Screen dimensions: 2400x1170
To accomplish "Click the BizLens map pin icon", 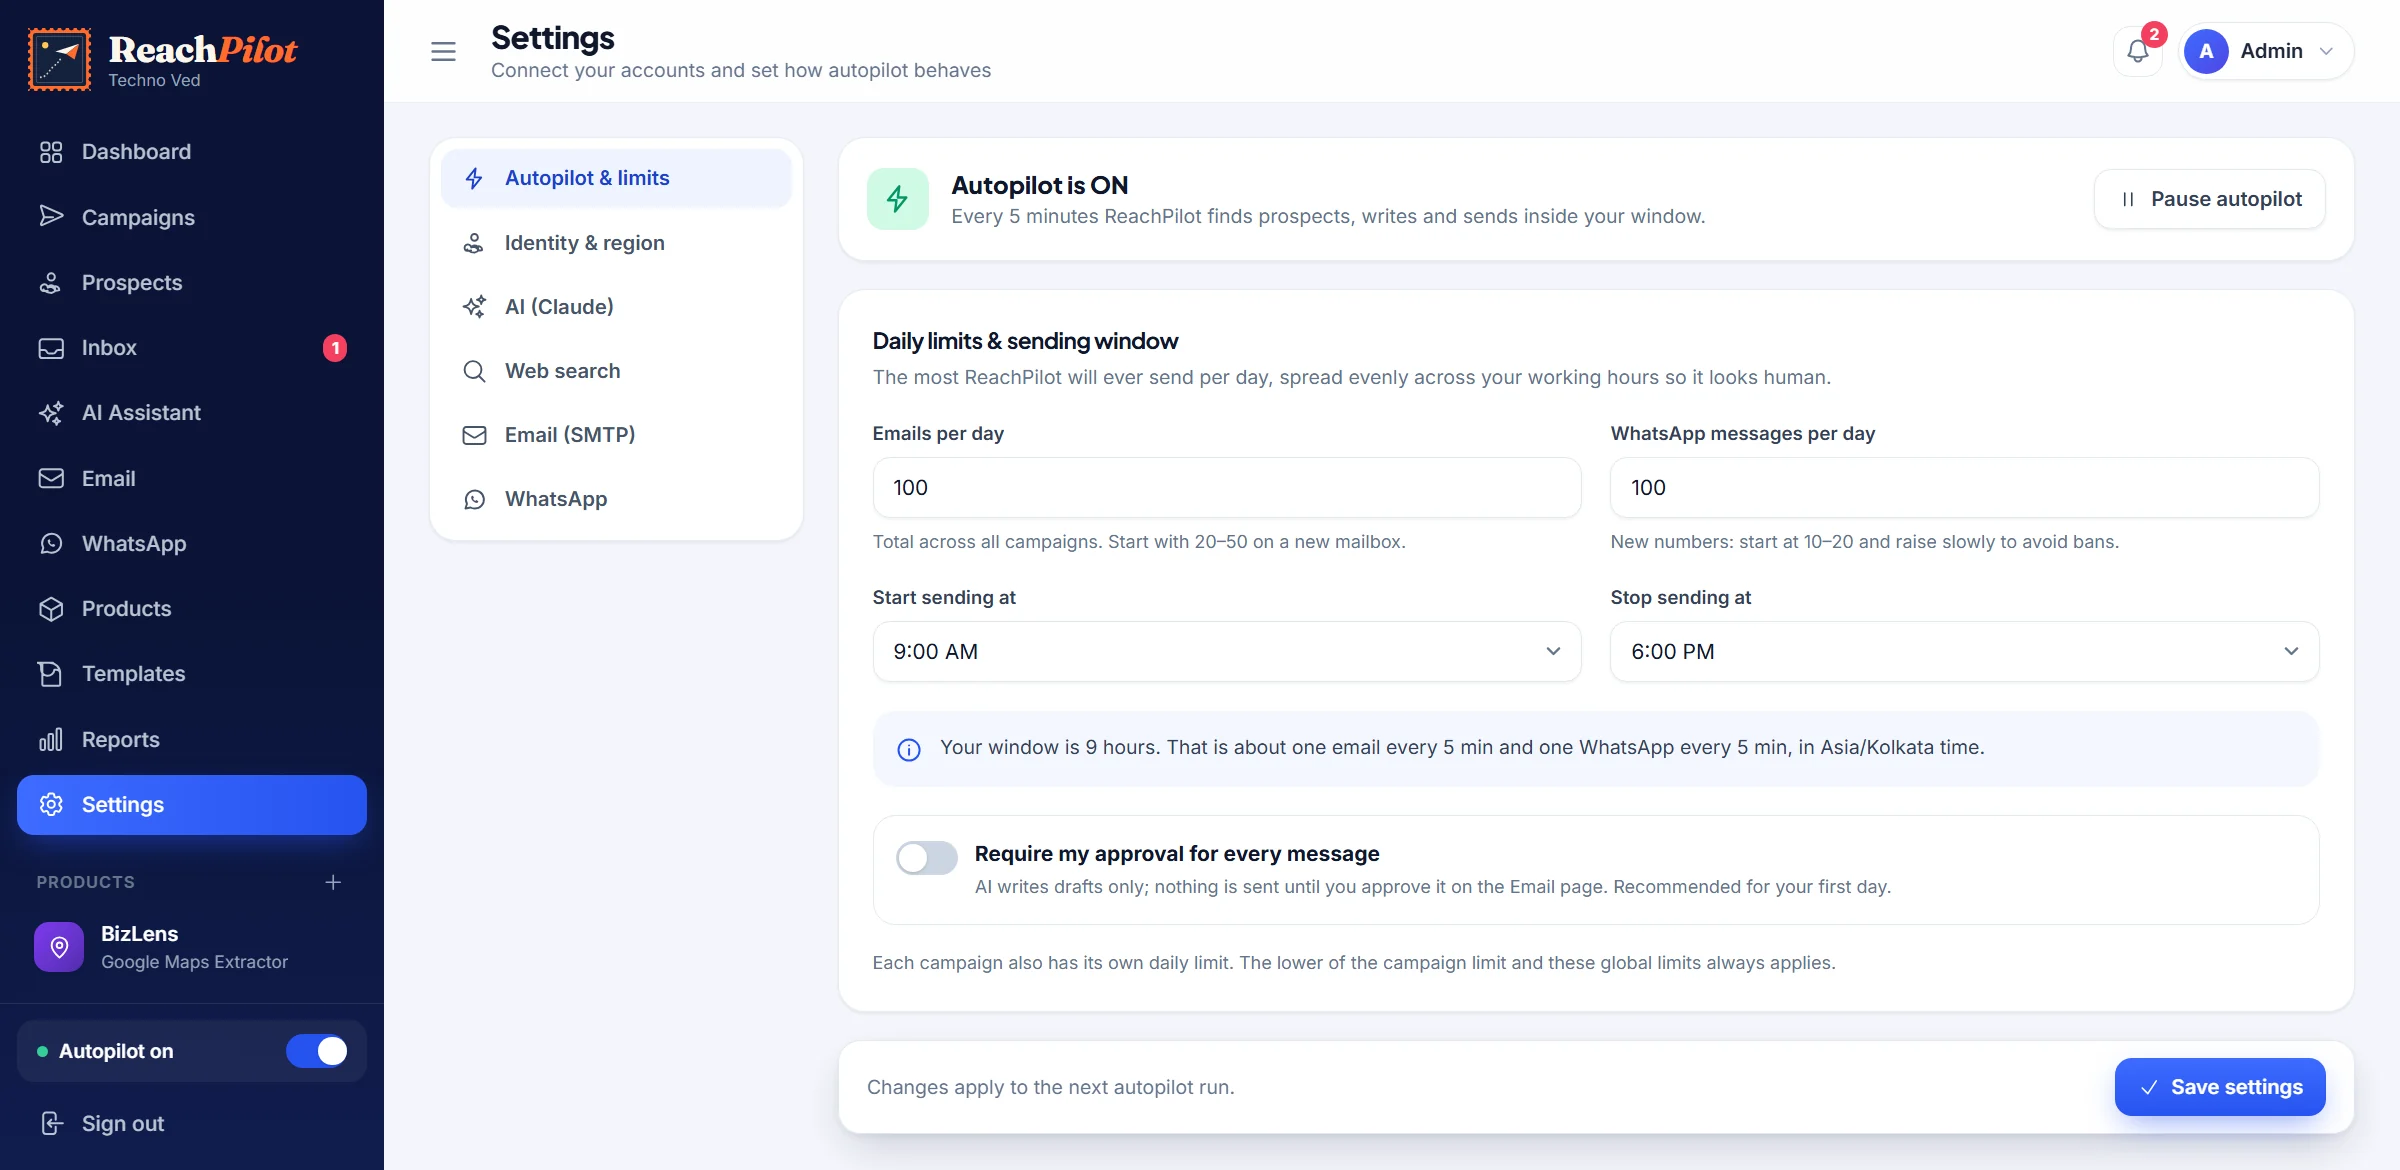I will tap(59, 947).
